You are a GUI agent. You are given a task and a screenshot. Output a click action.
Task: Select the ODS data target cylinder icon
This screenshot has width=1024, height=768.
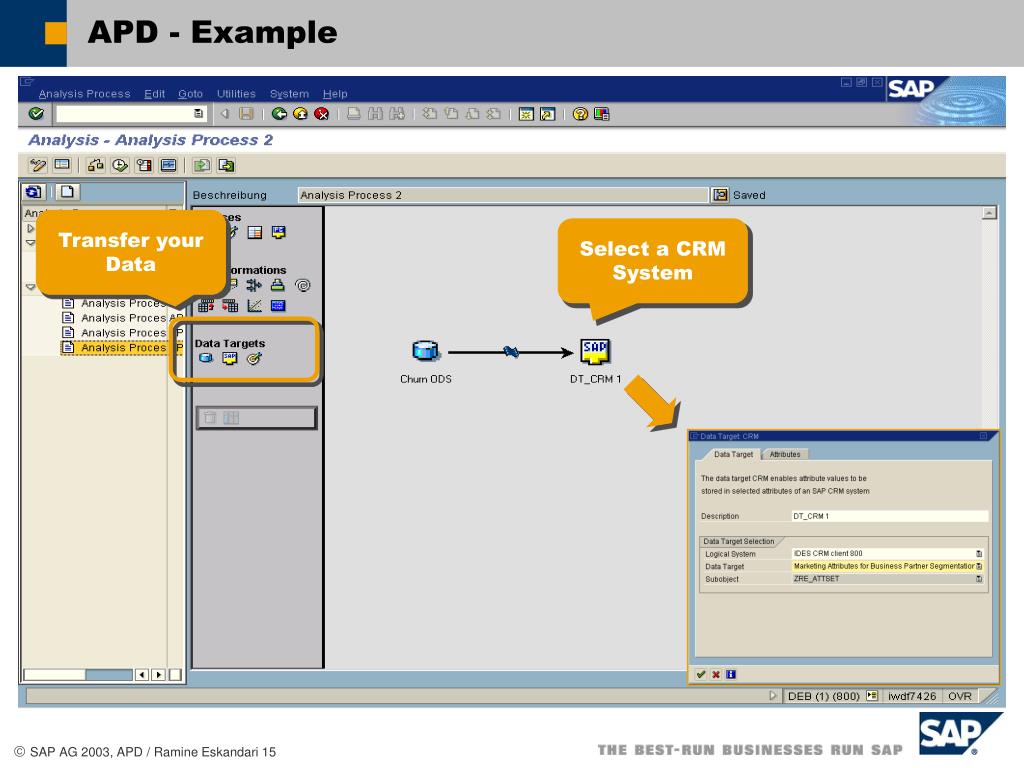[206, 358]
